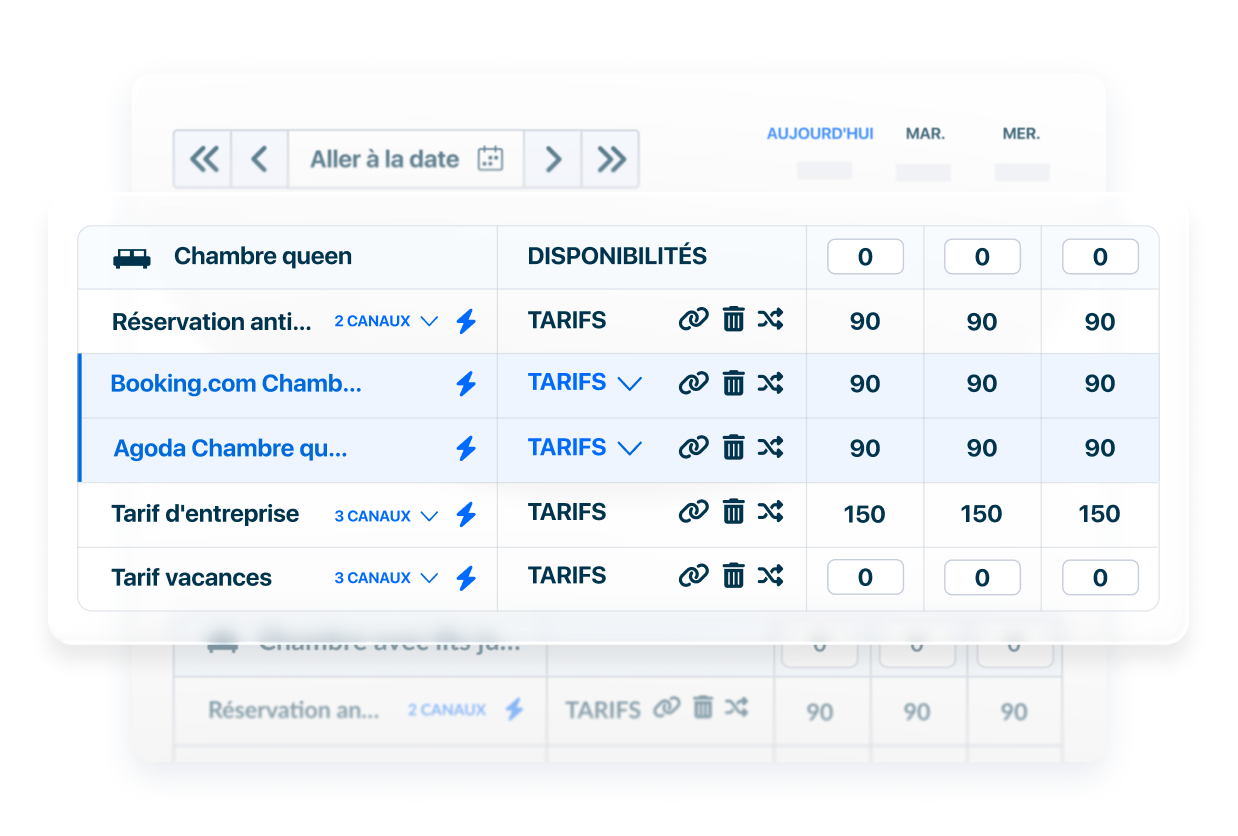Click lightning bolt icon for Tarif d'entreprise

[x=466, y=515]
